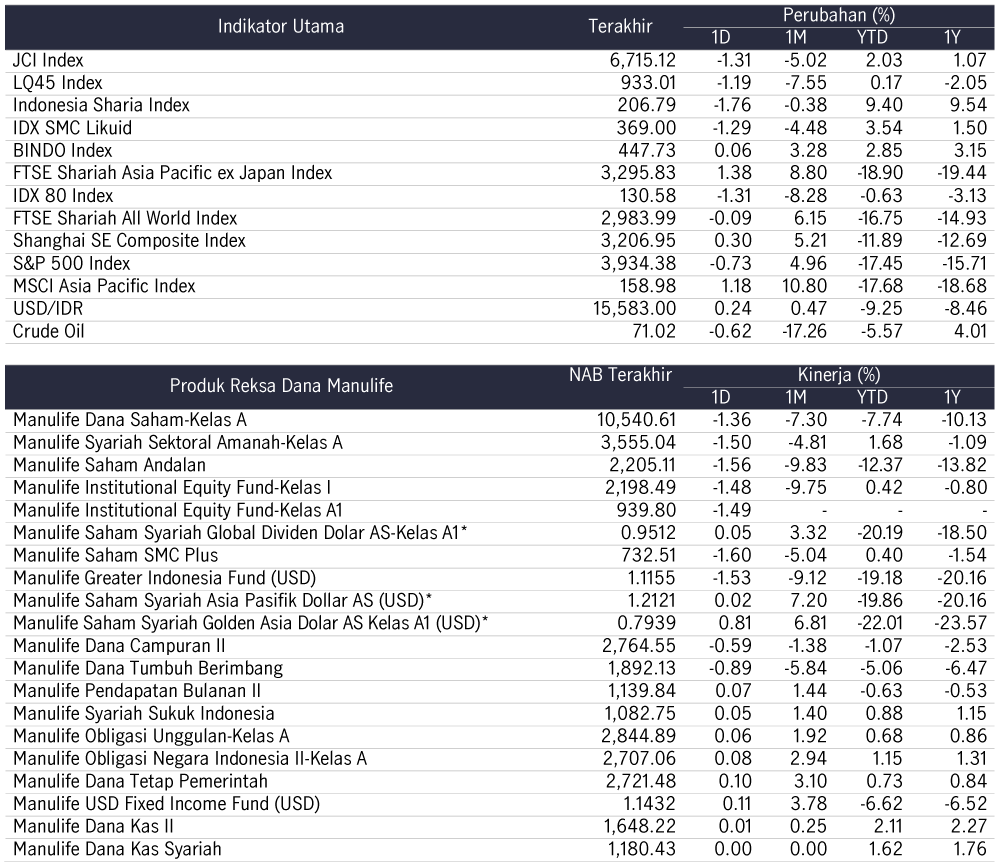Screen dimensions: 998x866
Task: Click 'FTSE Shariah All World Index' label
Action: [x=125, y=218]
